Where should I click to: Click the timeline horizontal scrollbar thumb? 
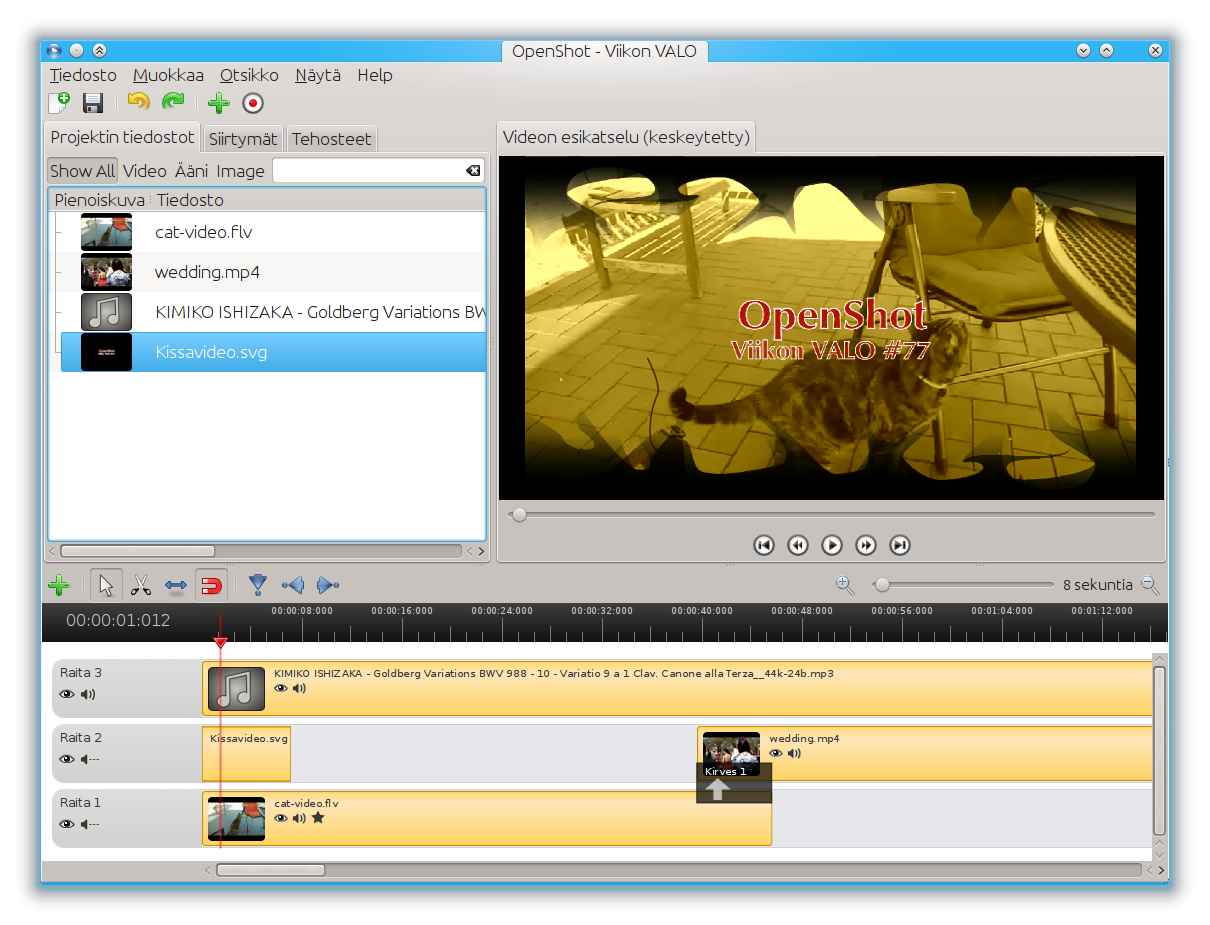point(270,870)
